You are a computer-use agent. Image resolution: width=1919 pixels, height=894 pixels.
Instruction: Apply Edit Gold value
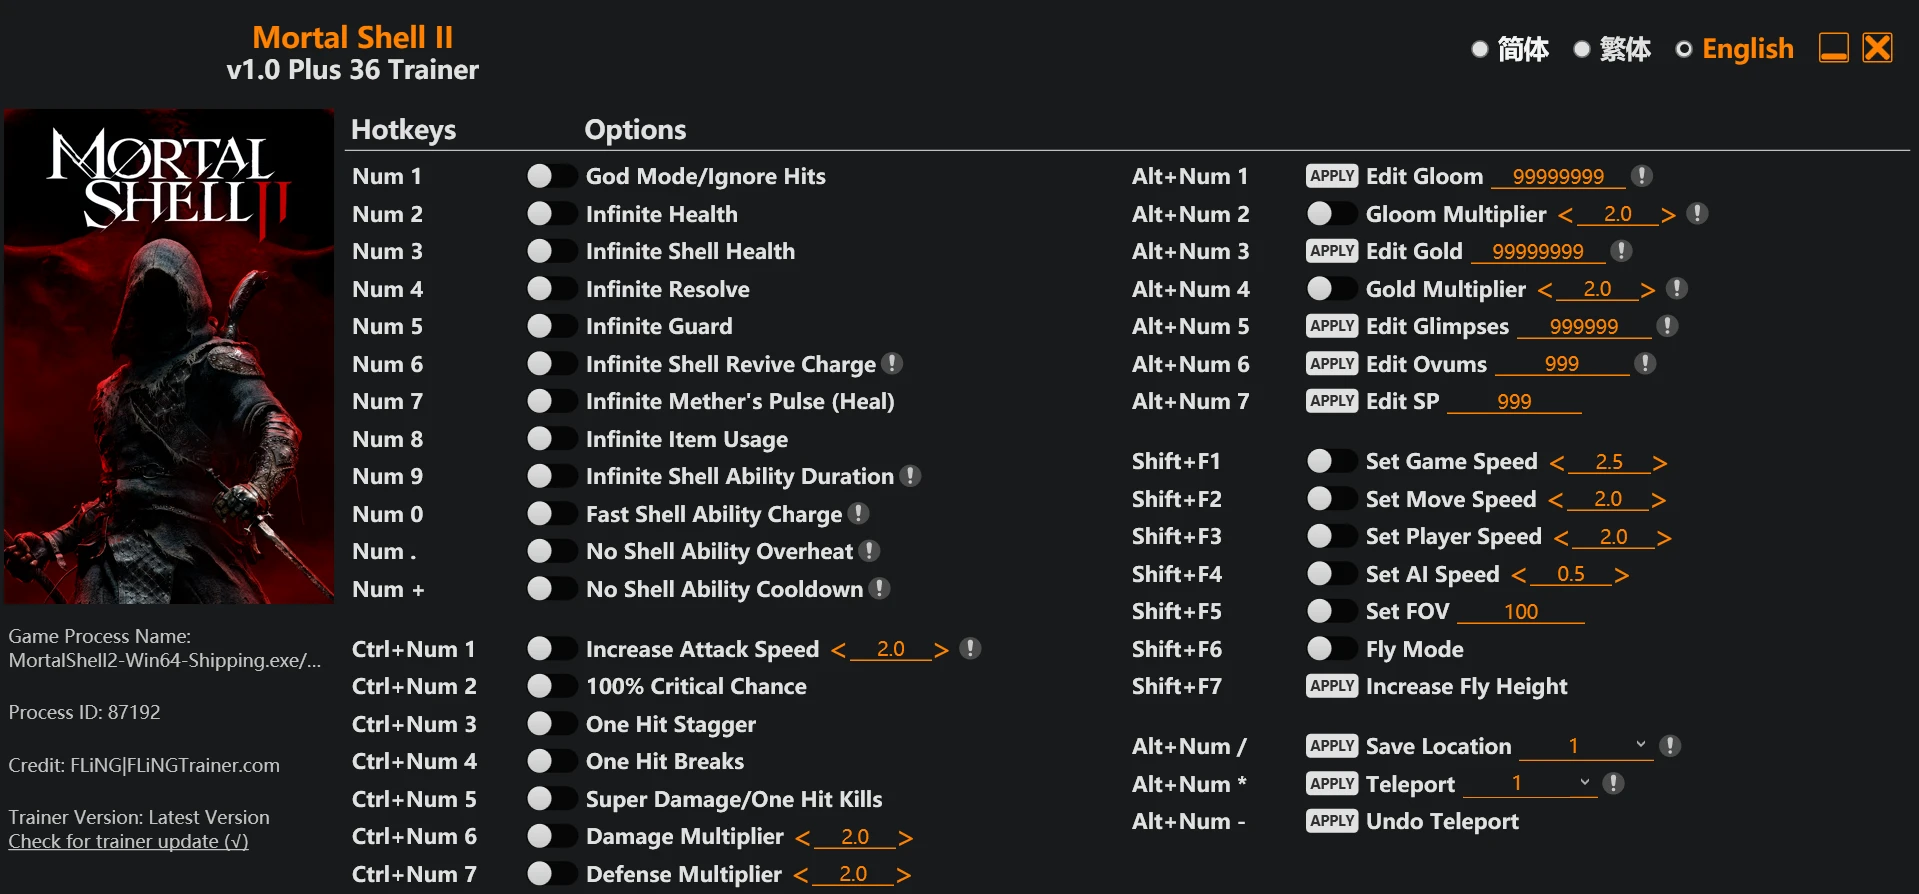pos(1332,251)
